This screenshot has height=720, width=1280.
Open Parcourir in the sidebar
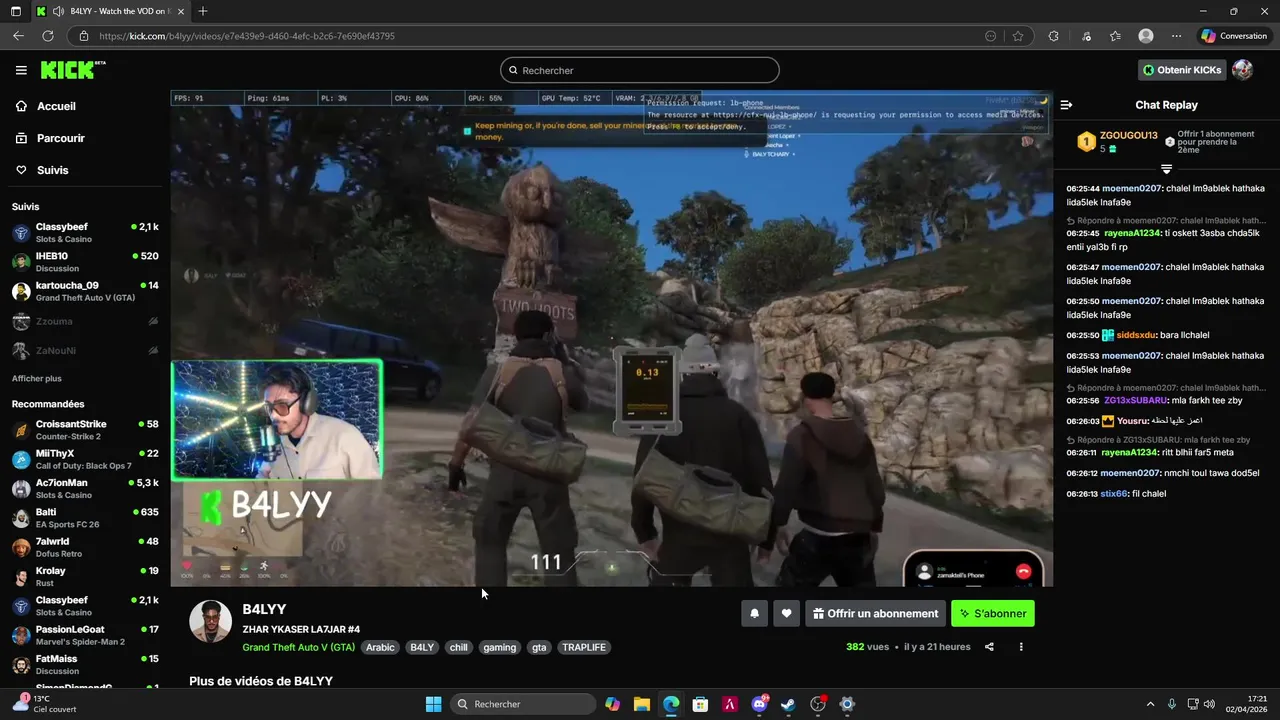[x=60, y=138]
